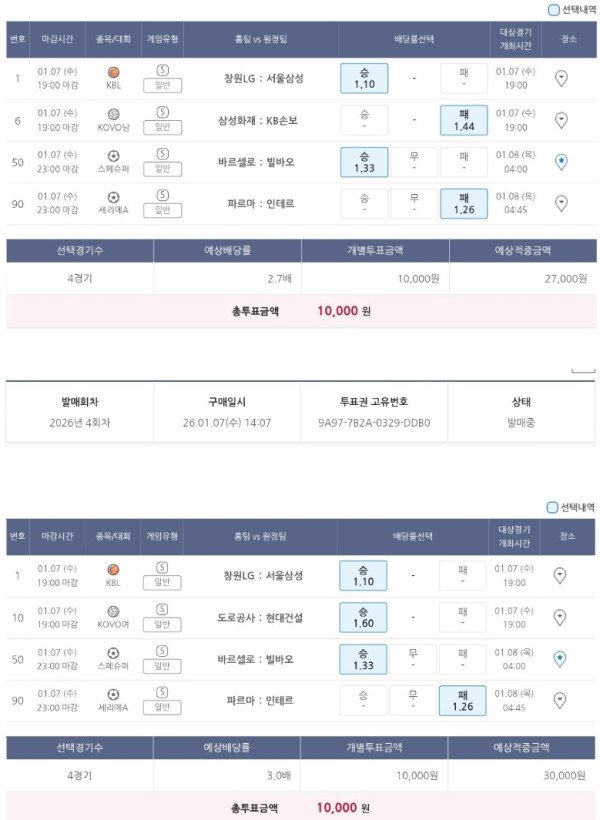Screen dimensions: 600x820
Task: Select 무 option for 파르마 : 인테르 in lower slip
Action: (x=413, y=700)
